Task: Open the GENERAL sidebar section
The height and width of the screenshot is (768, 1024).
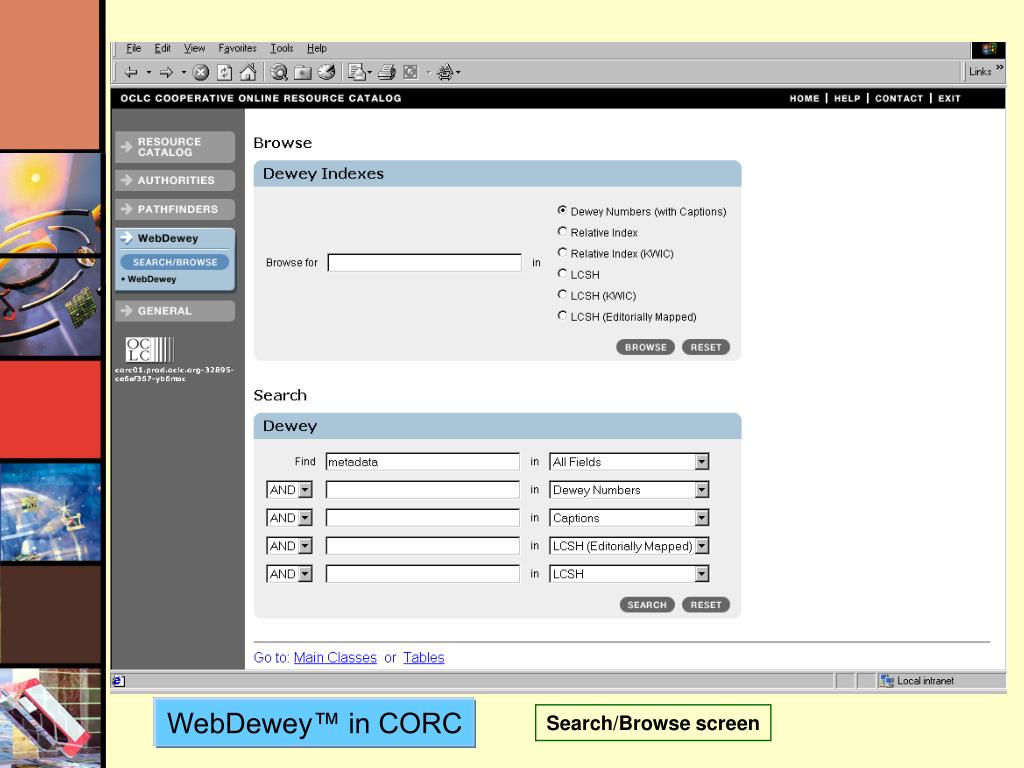Action: [x=175, y=311]
